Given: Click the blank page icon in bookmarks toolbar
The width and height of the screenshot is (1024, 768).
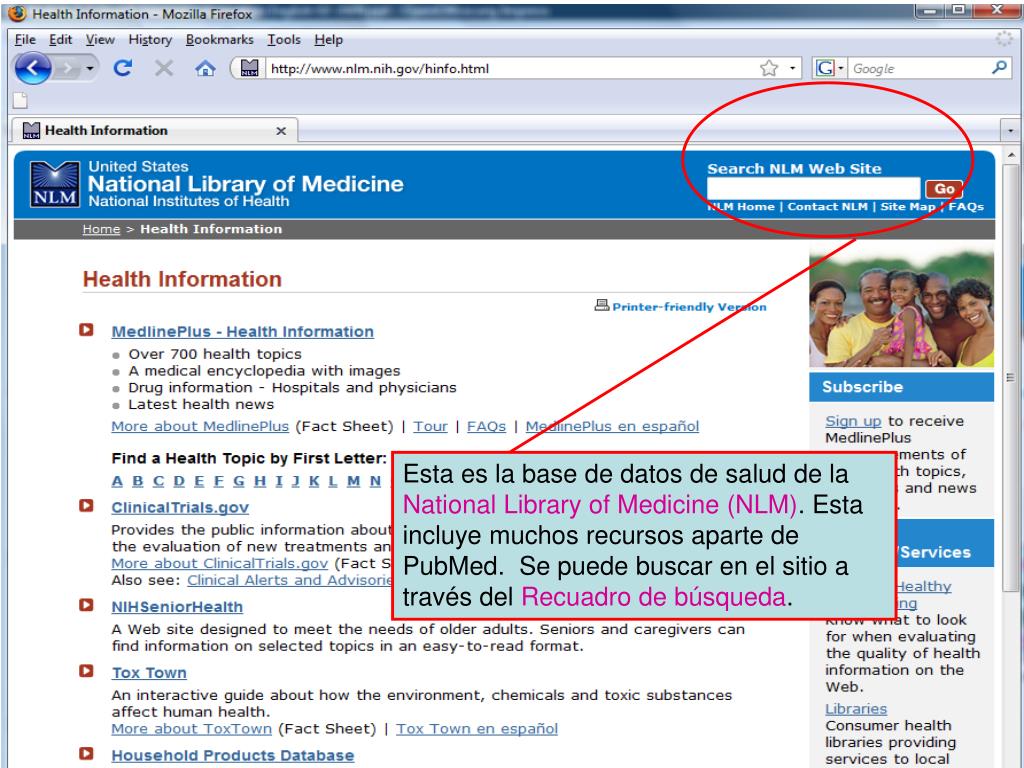Looking at the screenshot, I should click(x=21, y=100).
